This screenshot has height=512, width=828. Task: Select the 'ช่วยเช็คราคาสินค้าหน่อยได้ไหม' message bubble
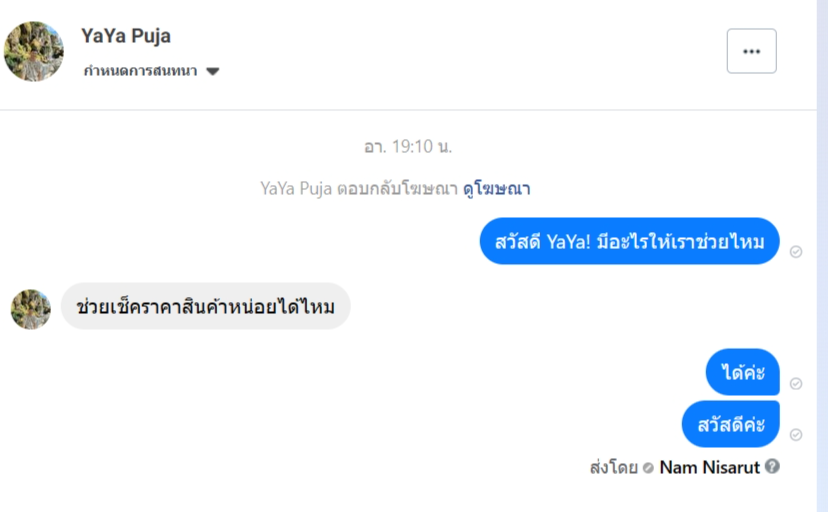206,306
